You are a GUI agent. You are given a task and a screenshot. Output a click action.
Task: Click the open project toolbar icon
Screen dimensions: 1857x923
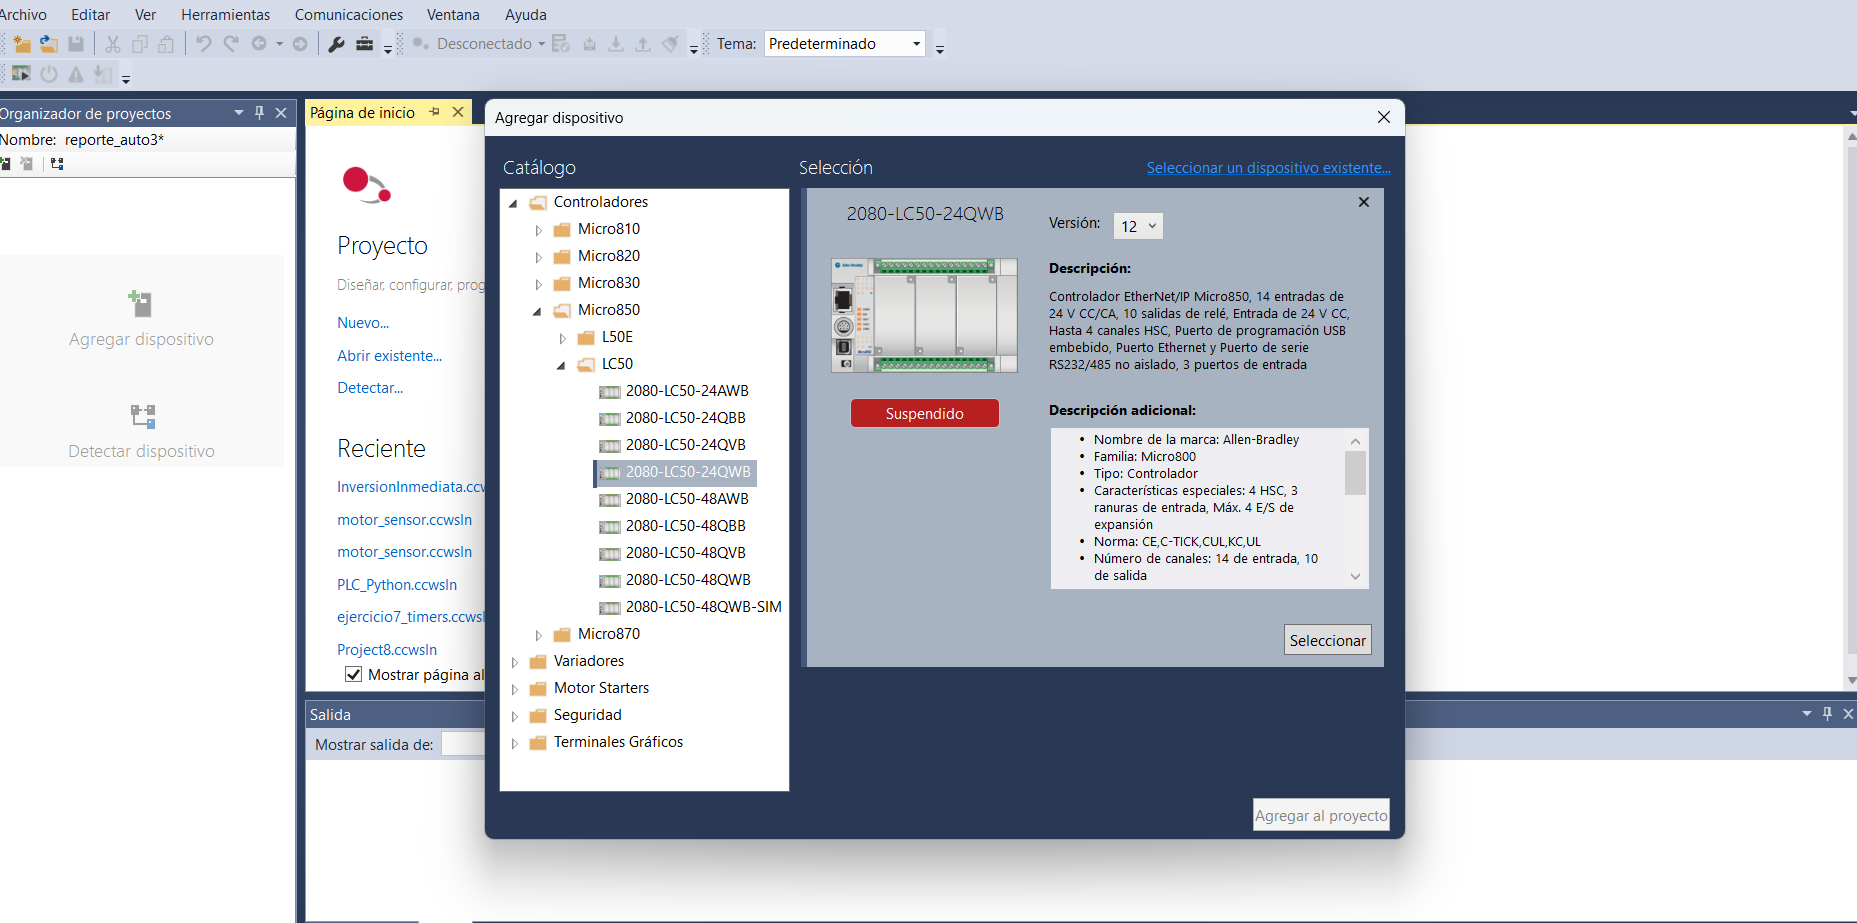tap(48, 44)
